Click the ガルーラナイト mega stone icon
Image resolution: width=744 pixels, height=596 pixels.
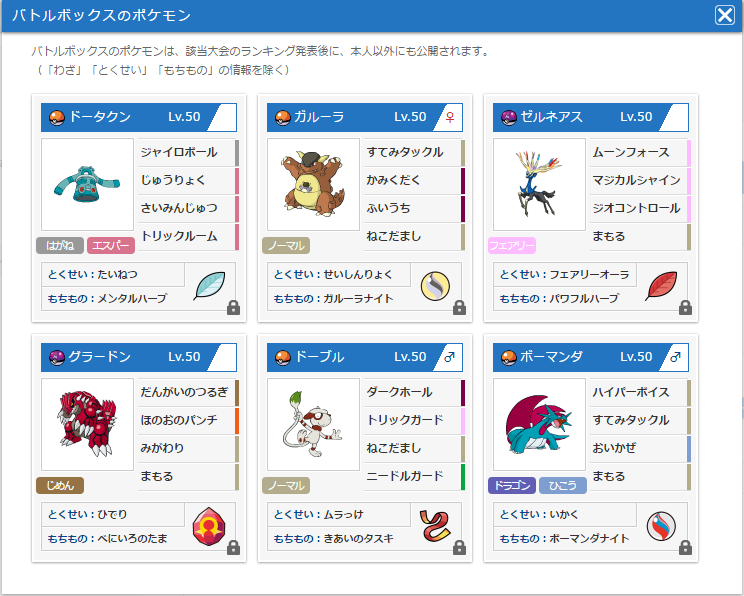[435, 286]
